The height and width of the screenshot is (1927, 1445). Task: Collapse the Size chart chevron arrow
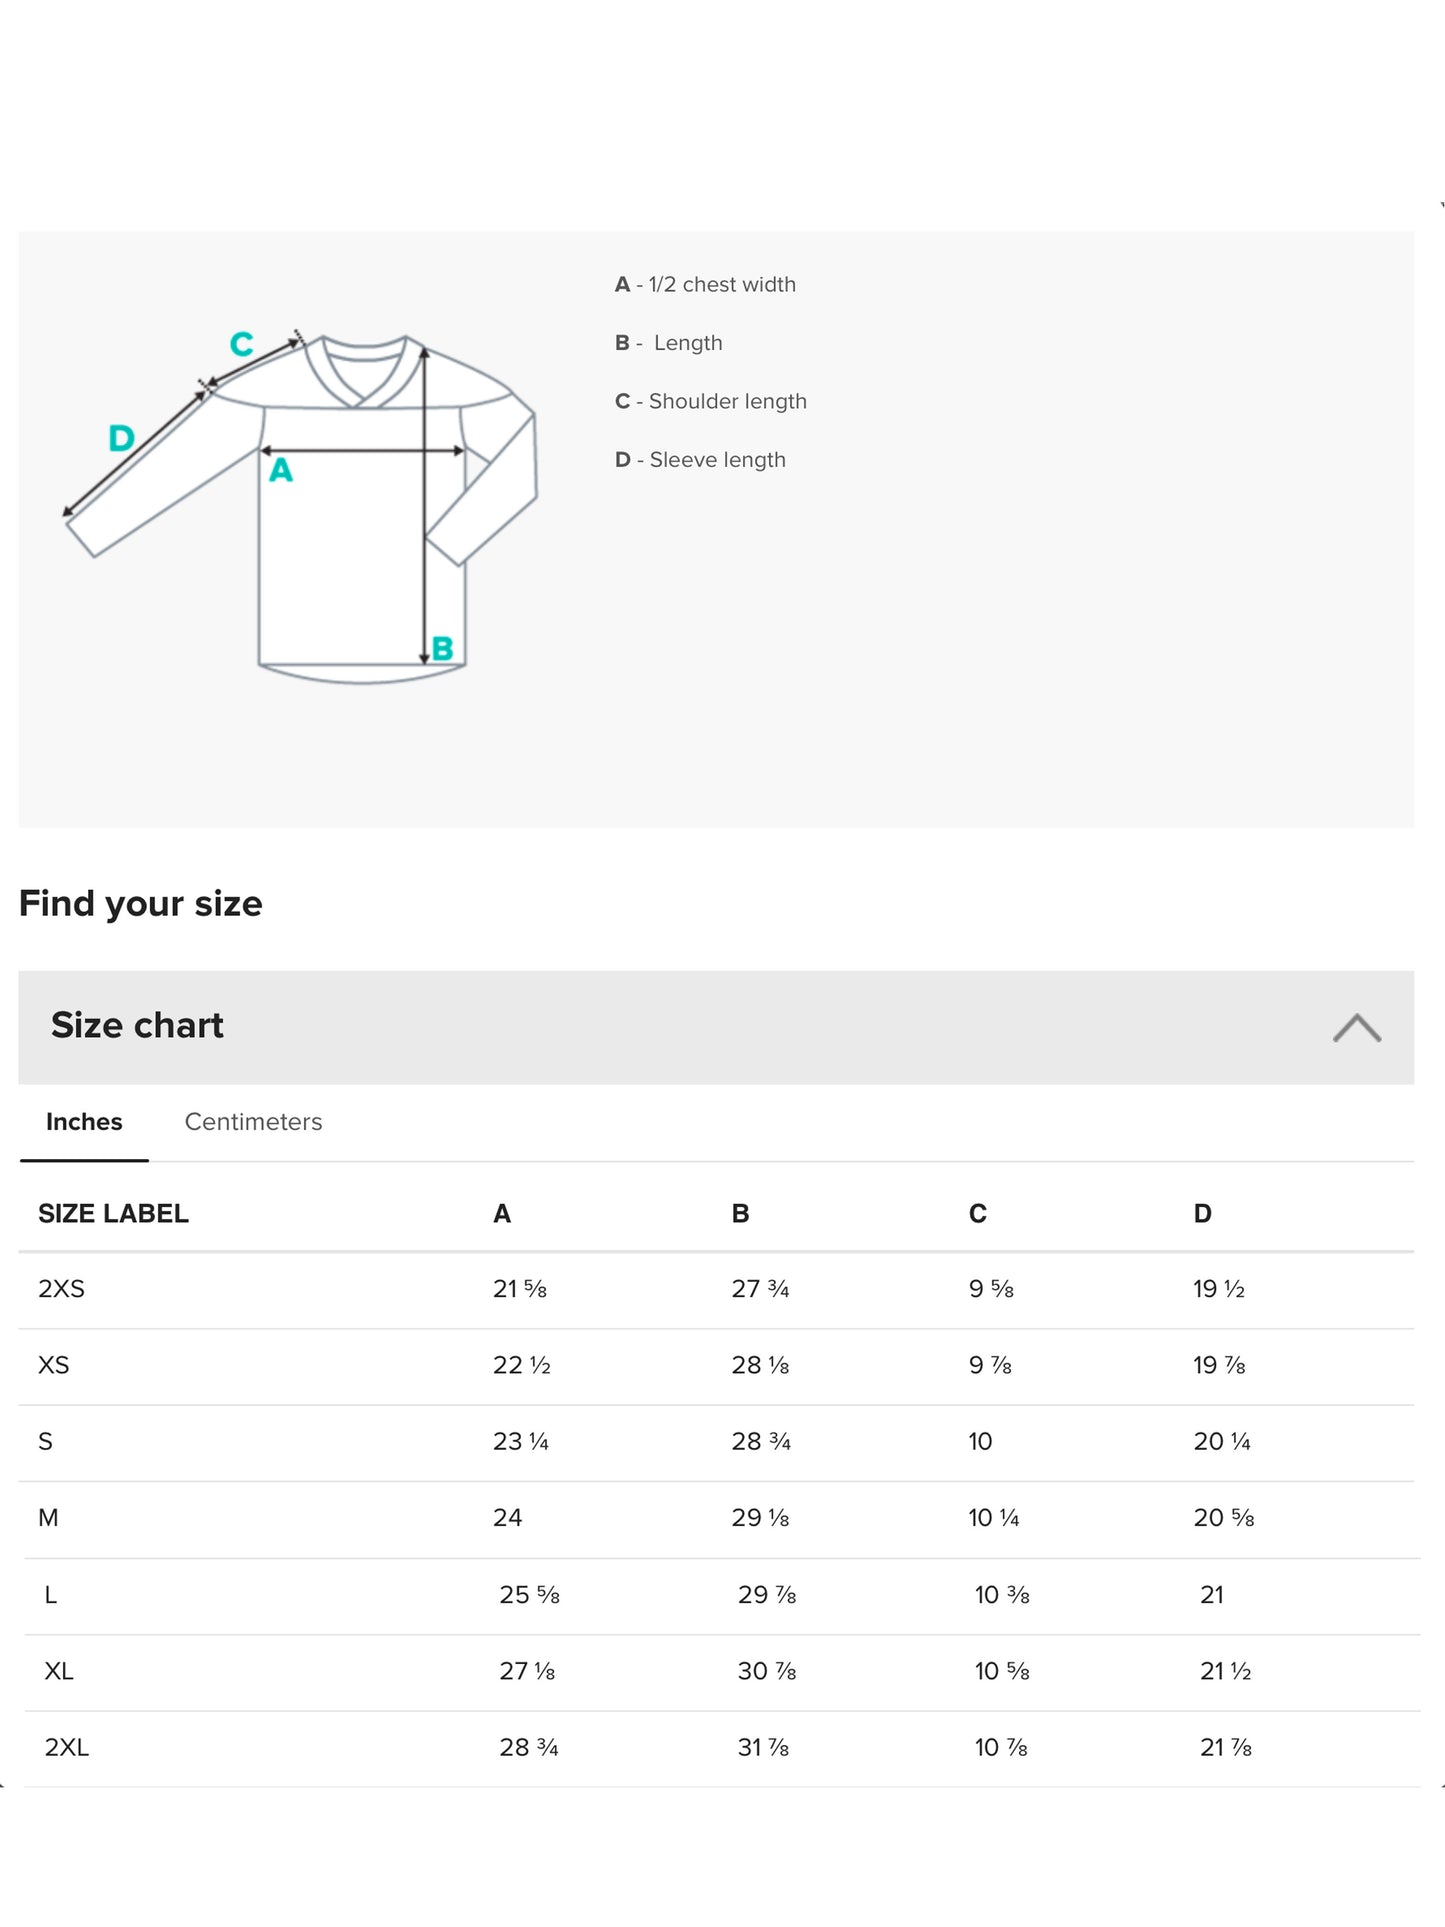(1356, 1027)
